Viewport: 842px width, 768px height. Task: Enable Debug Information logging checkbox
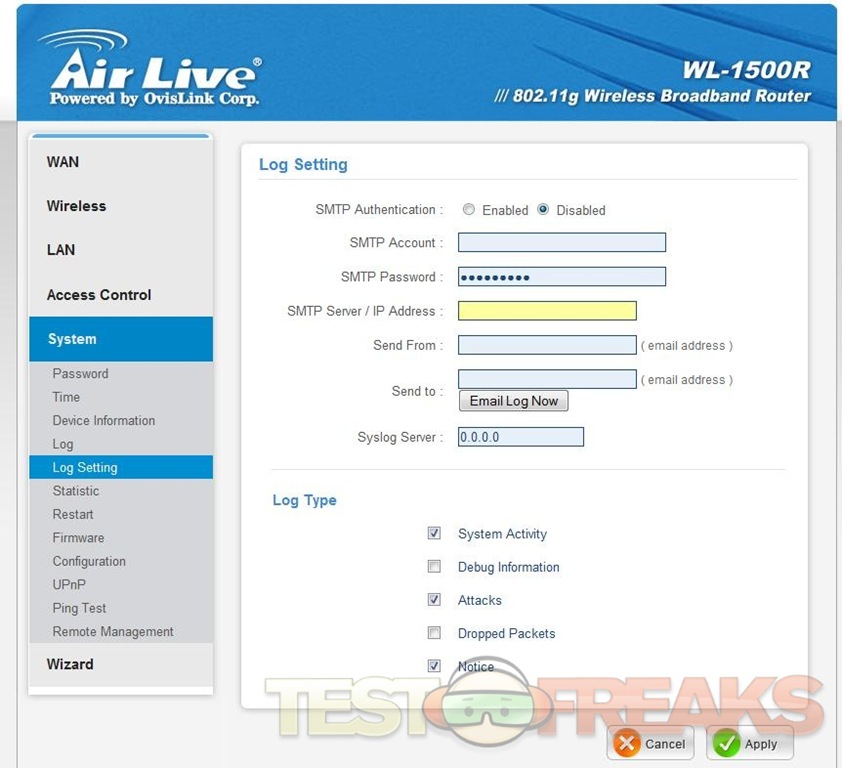(434, 567)
